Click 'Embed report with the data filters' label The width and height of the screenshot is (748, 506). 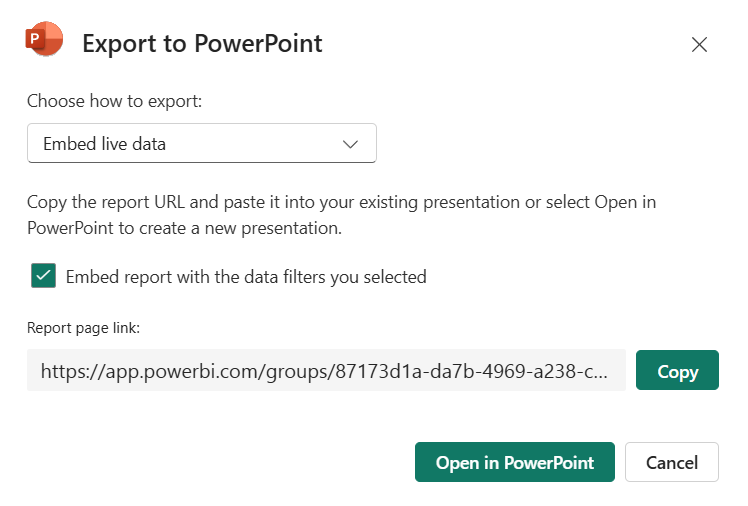[x=246, y=277]
